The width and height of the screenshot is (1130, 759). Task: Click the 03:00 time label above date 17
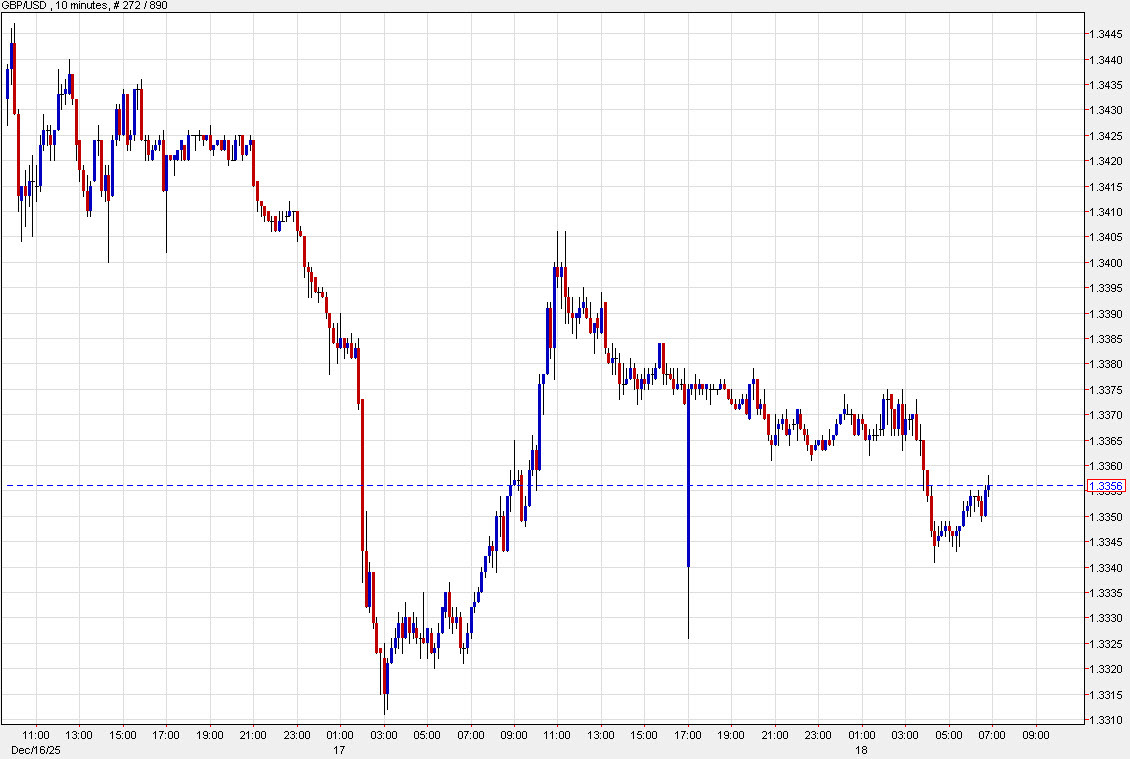383,736
